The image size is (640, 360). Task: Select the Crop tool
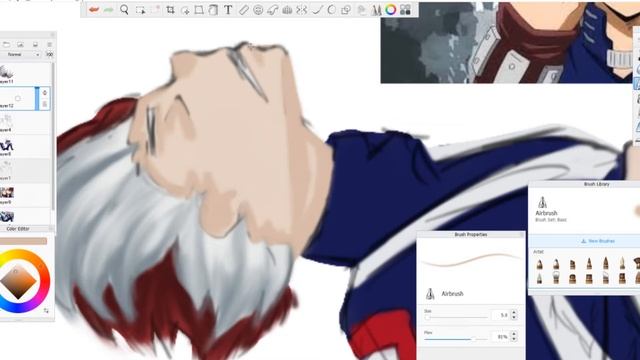tap(170, 10)
